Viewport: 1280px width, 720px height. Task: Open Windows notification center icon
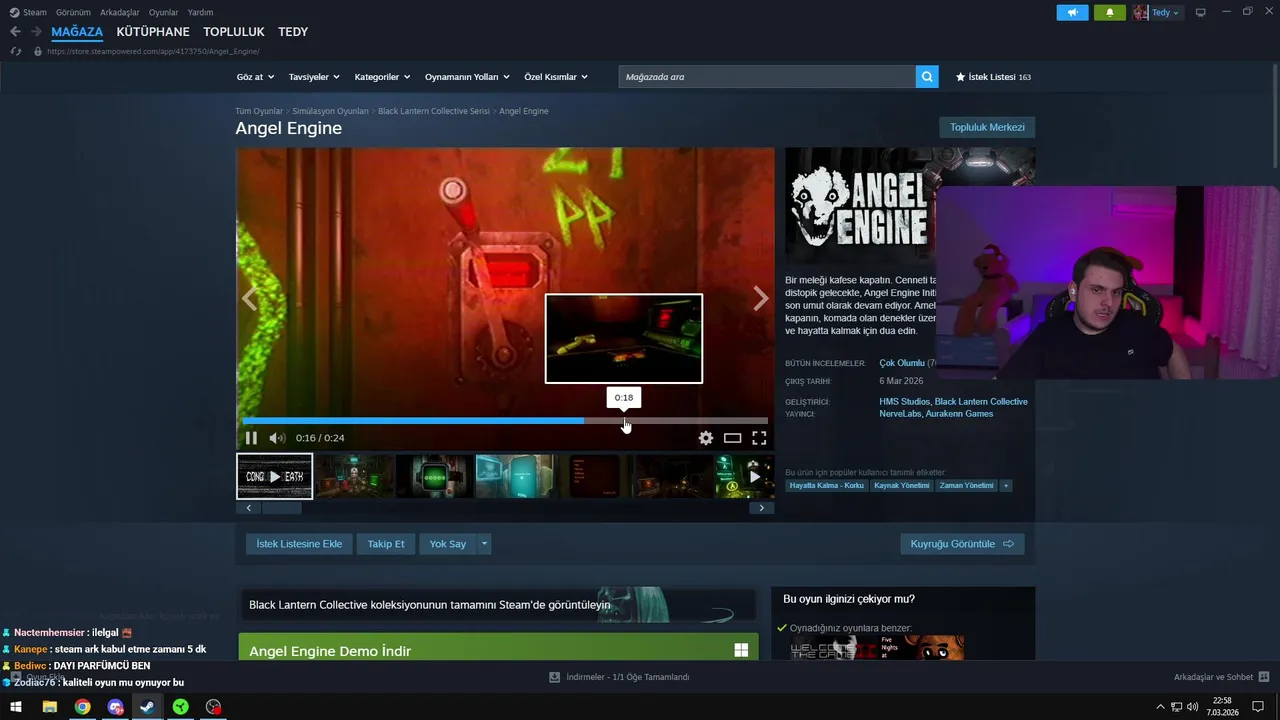click(x=1258, y=707)
